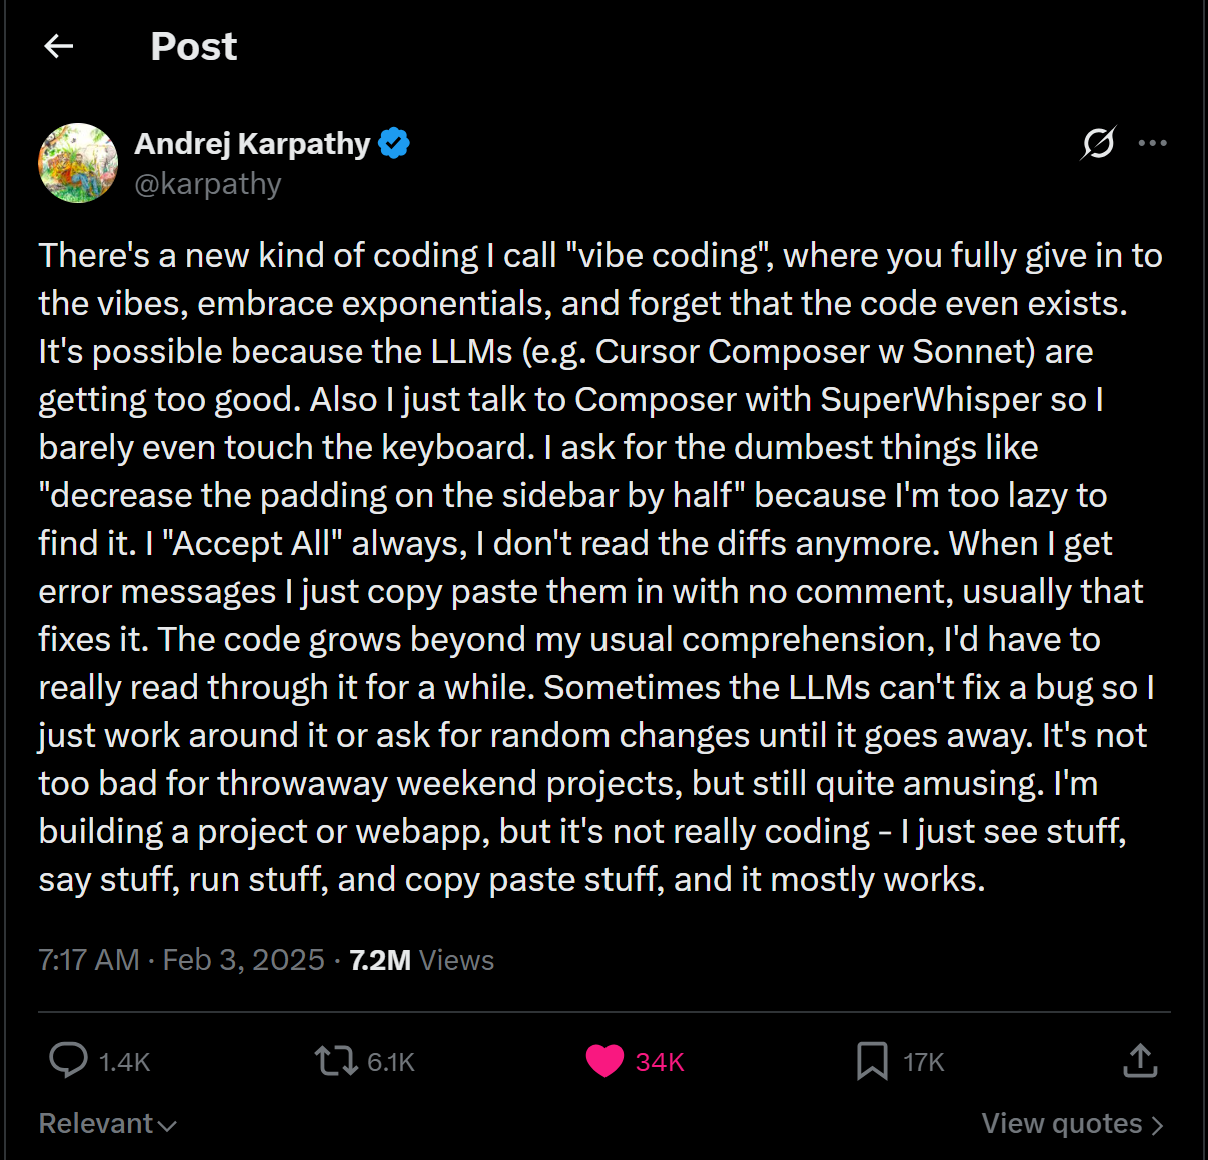Open the @karpathy handle link

(208, 184)
